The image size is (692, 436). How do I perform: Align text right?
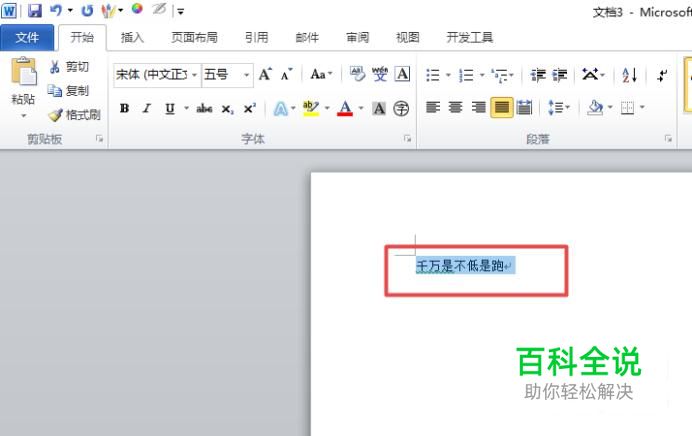coord(478,107)
